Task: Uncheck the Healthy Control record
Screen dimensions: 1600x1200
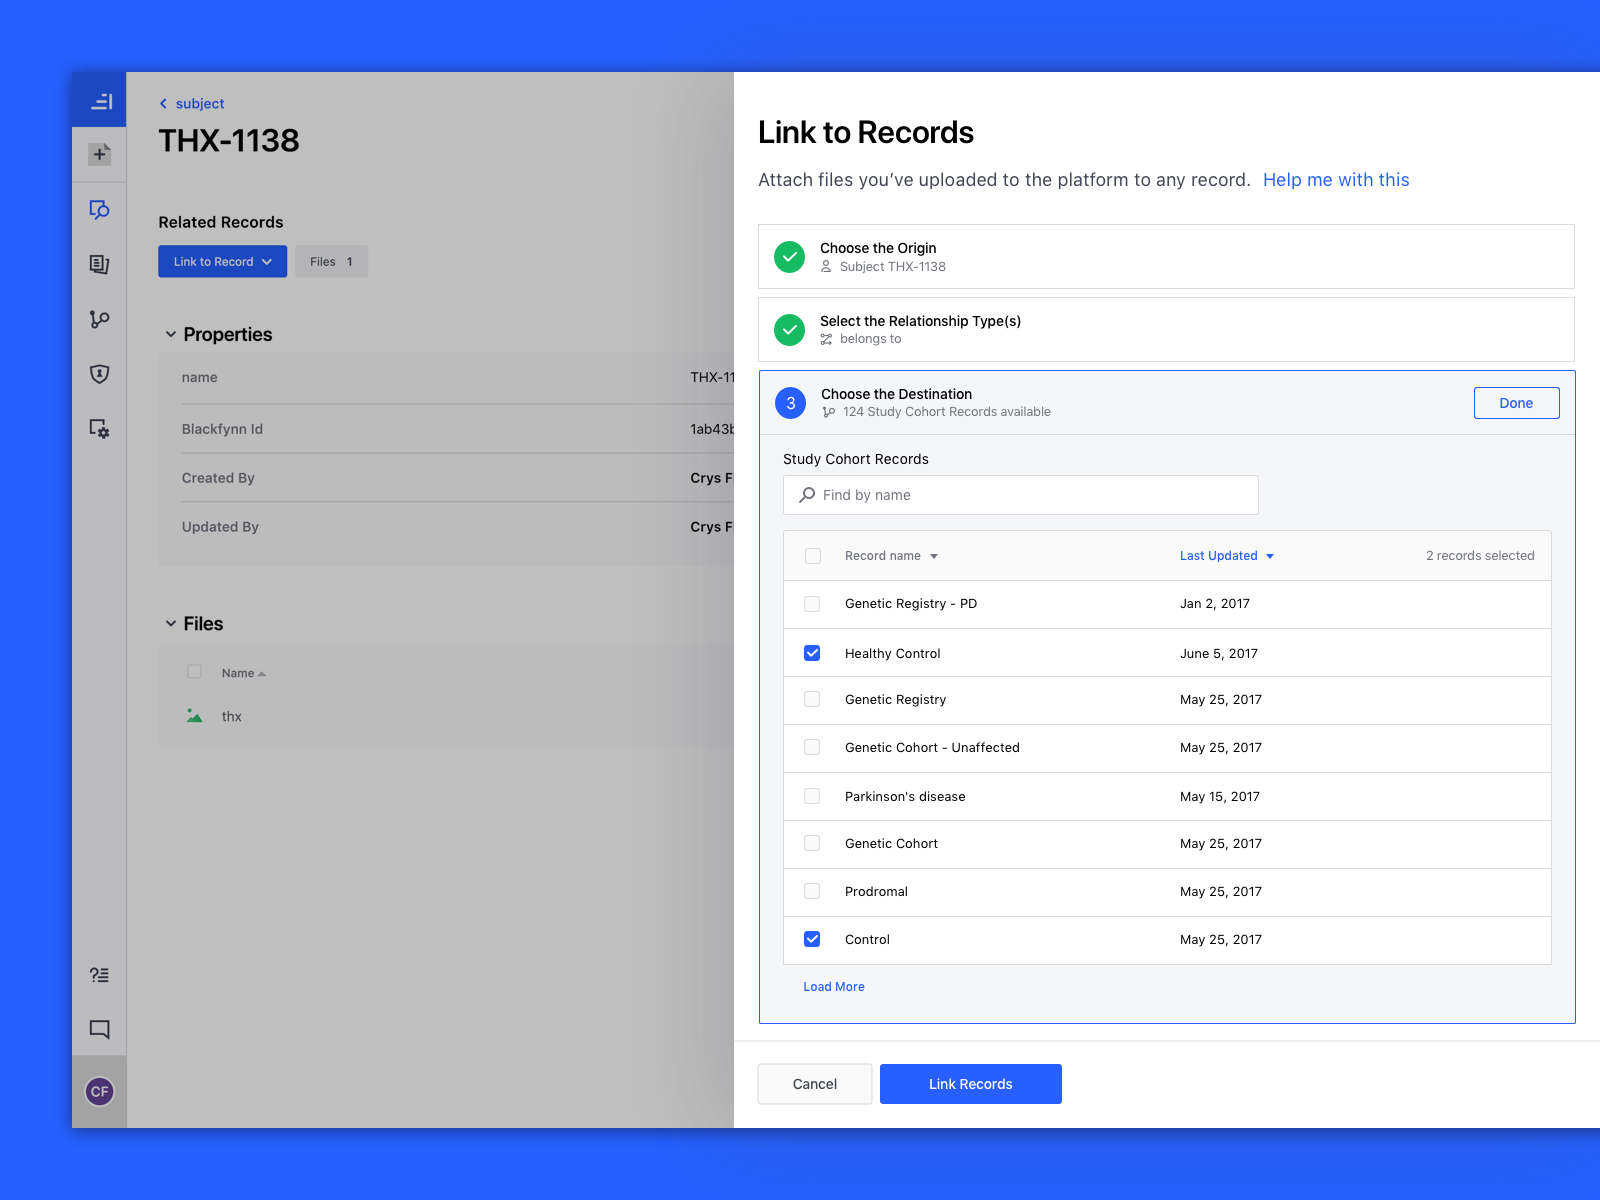Action: [812, 652]
